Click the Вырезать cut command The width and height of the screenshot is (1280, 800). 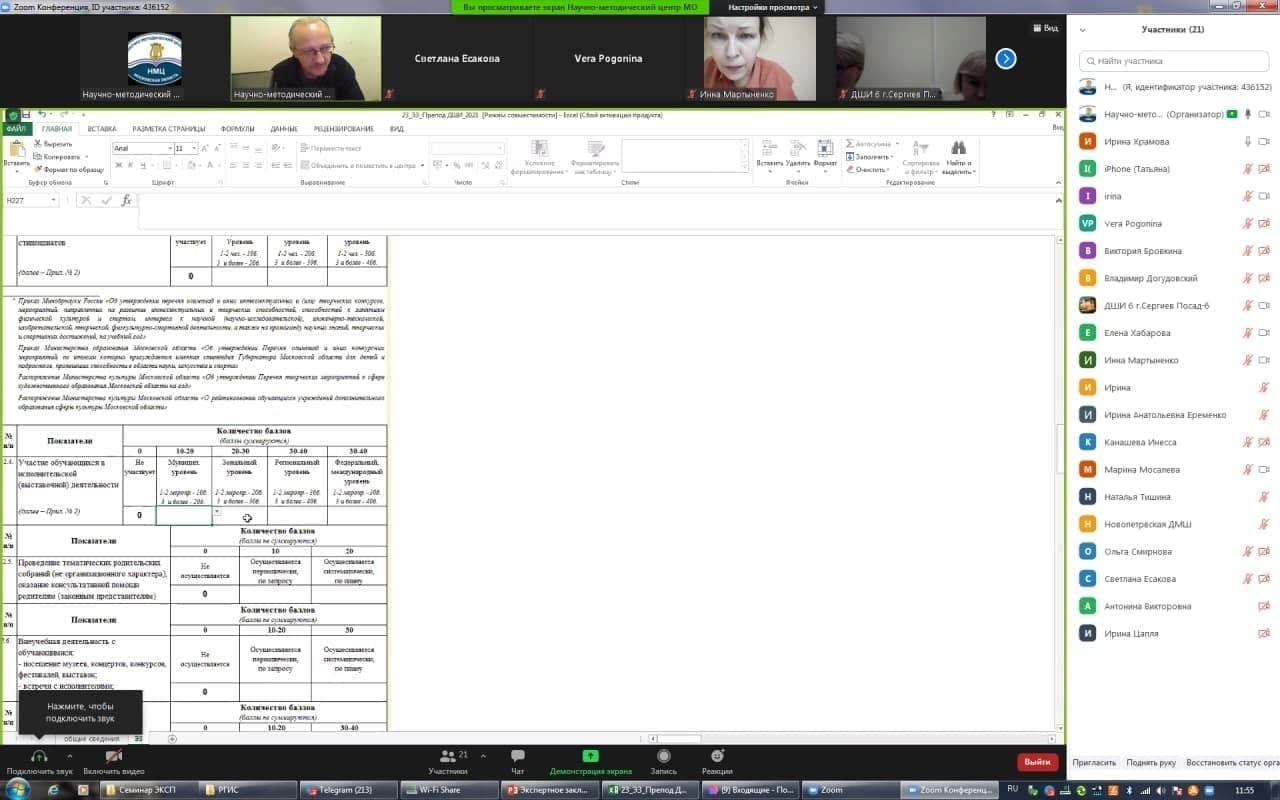(x=53, y=145)
